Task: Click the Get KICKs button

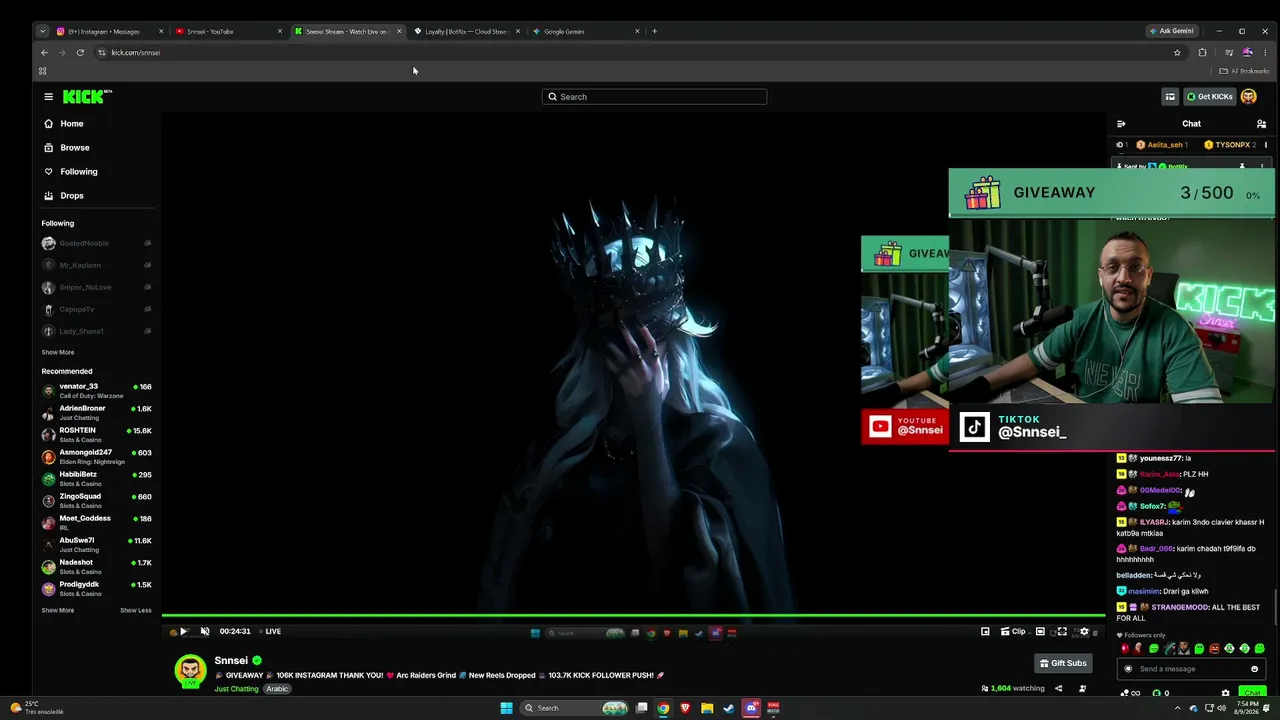Action: click(1209, 97)
